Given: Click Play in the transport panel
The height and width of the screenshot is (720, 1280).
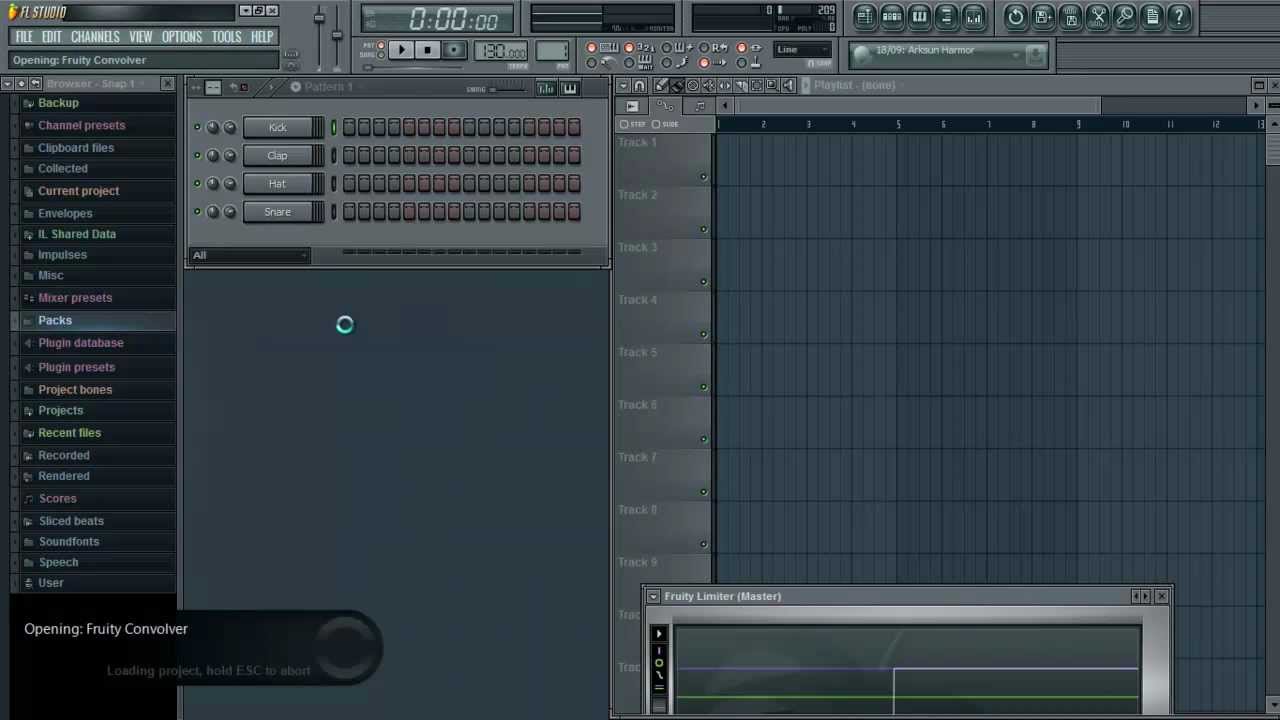Looking at the screenshot, I should (401, 50).
